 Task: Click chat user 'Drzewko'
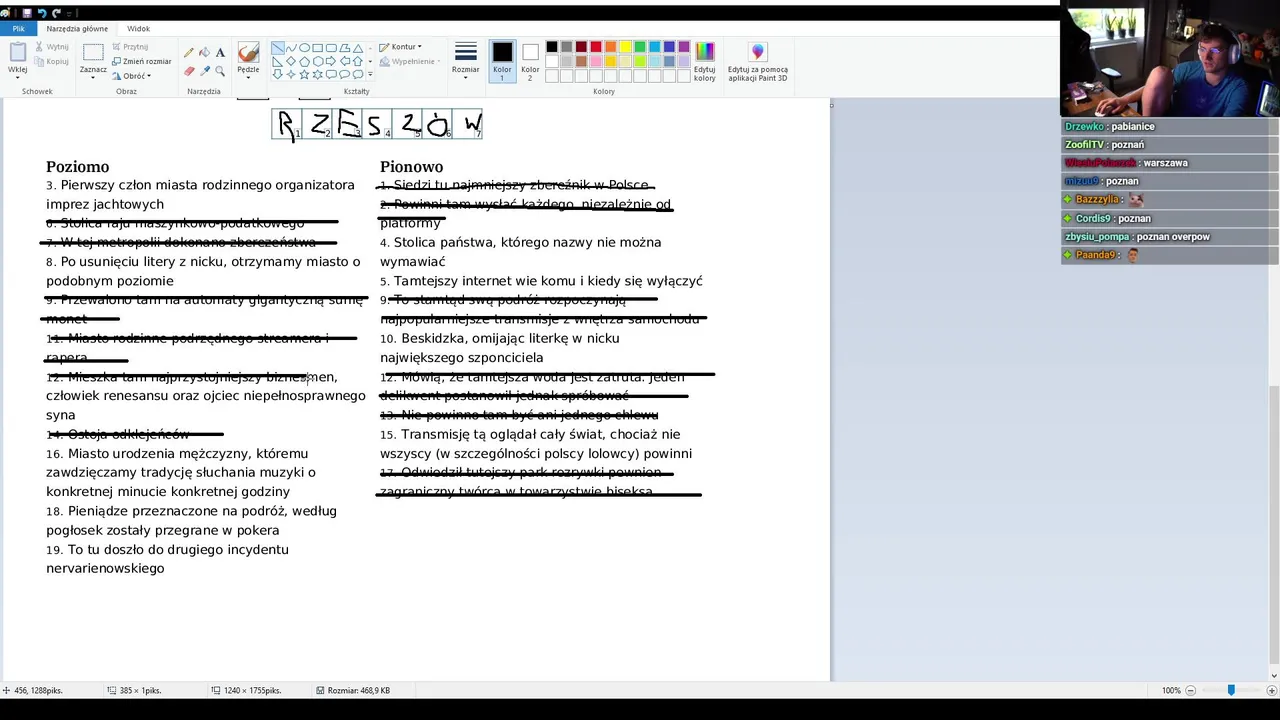pyautogui.click(x=1084, y=127)
